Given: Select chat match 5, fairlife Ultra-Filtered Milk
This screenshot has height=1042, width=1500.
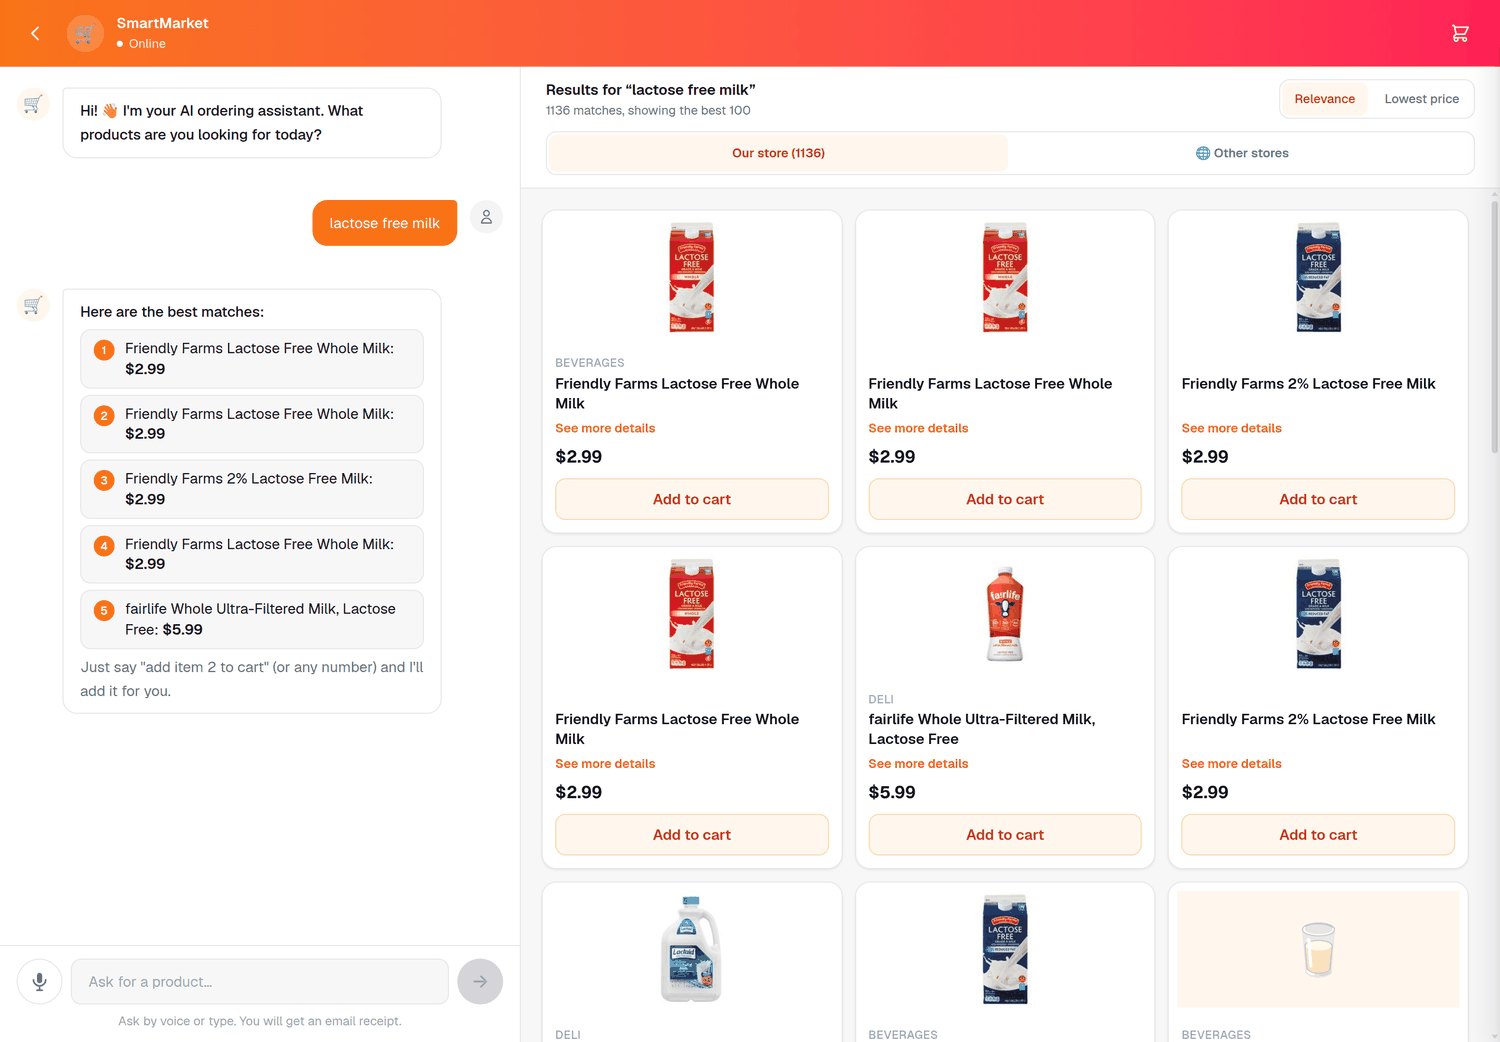Looking at the screenshot, I should [252, 619].
